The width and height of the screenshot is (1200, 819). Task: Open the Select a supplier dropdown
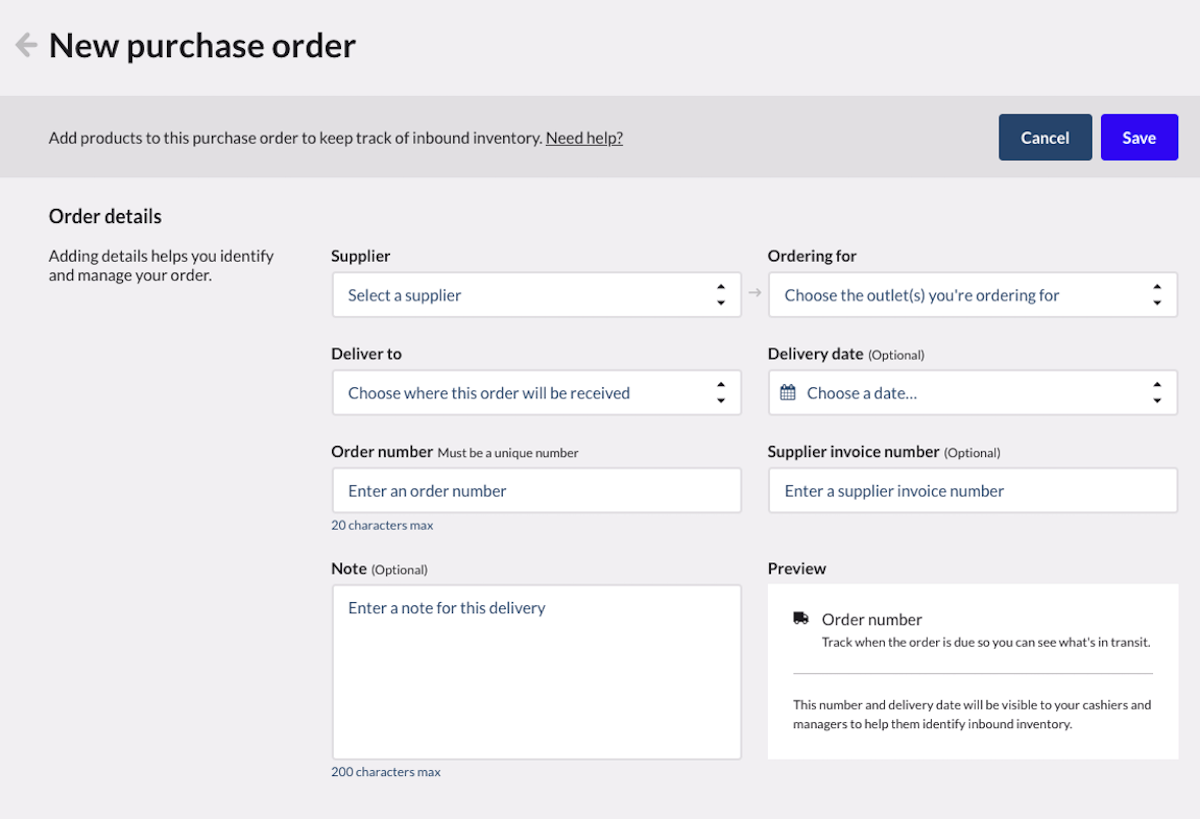point(520,295)
